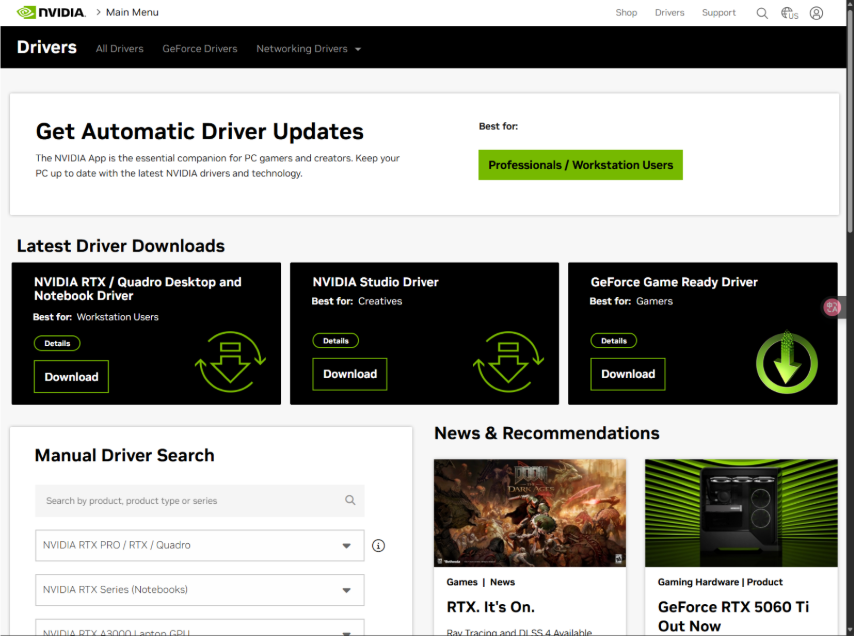Click the Game Ready Driver Details button
This screenshot has height=639, width=857.
coord(613,340)
